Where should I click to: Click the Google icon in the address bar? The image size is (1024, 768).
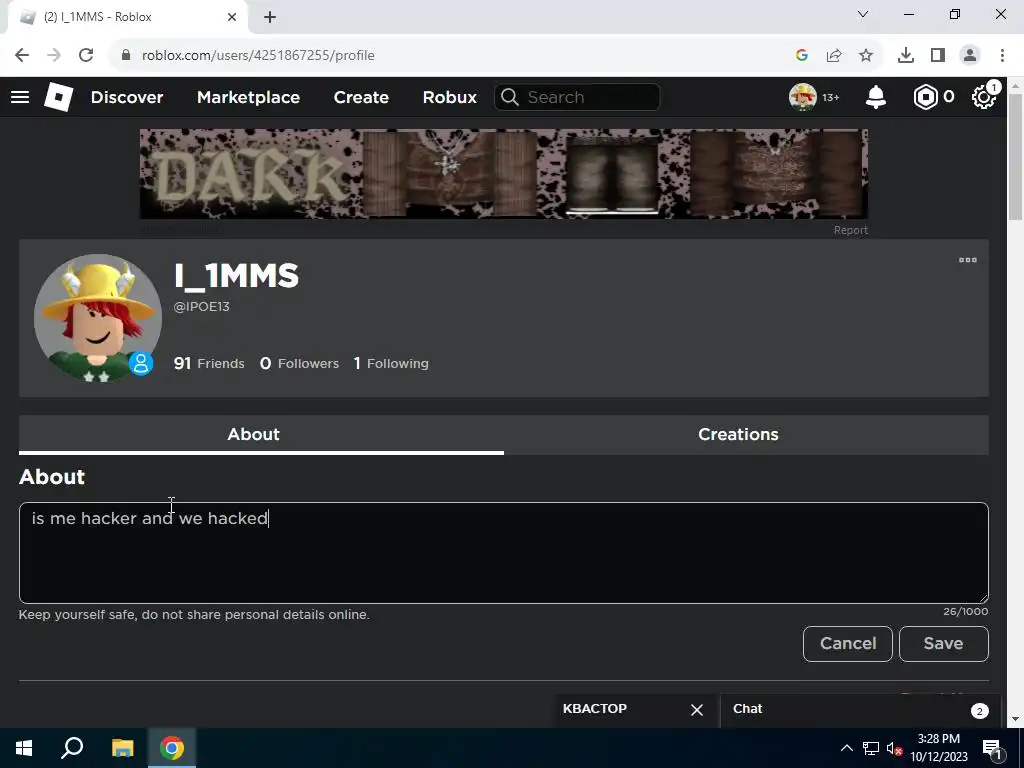click(x=802, y=56)
